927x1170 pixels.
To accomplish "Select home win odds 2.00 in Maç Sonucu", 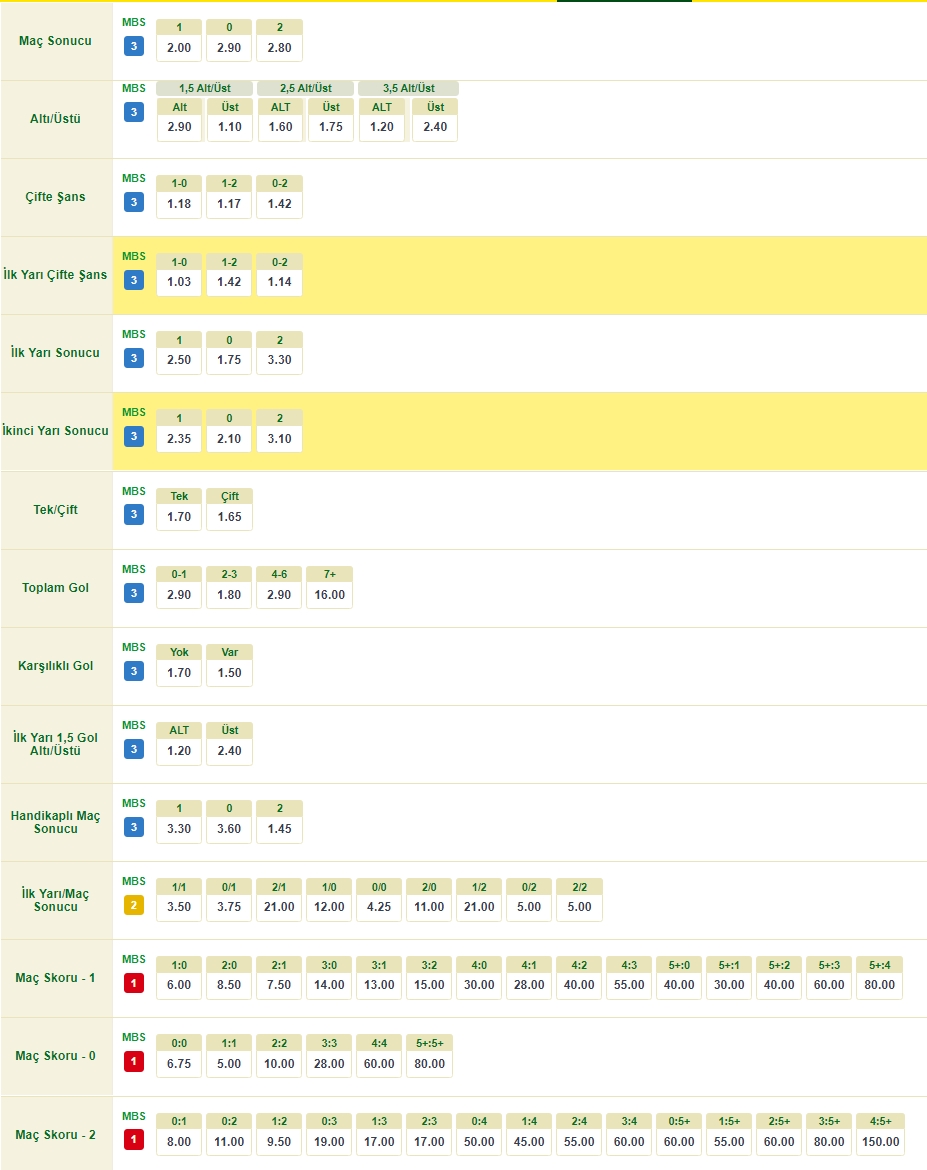I will (179, 49).
